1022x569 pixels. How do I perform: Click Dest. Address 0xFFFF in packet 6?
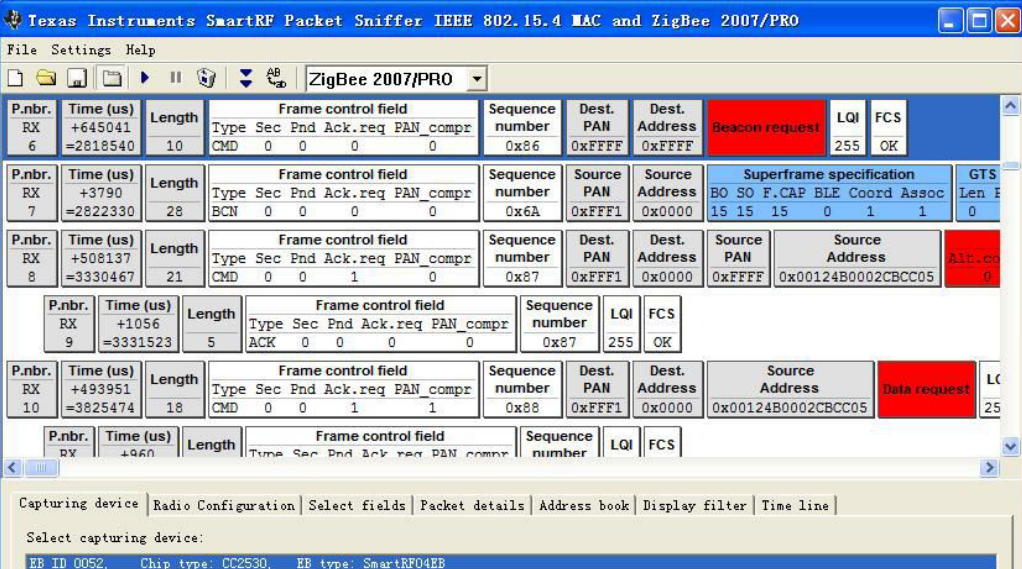667,127
